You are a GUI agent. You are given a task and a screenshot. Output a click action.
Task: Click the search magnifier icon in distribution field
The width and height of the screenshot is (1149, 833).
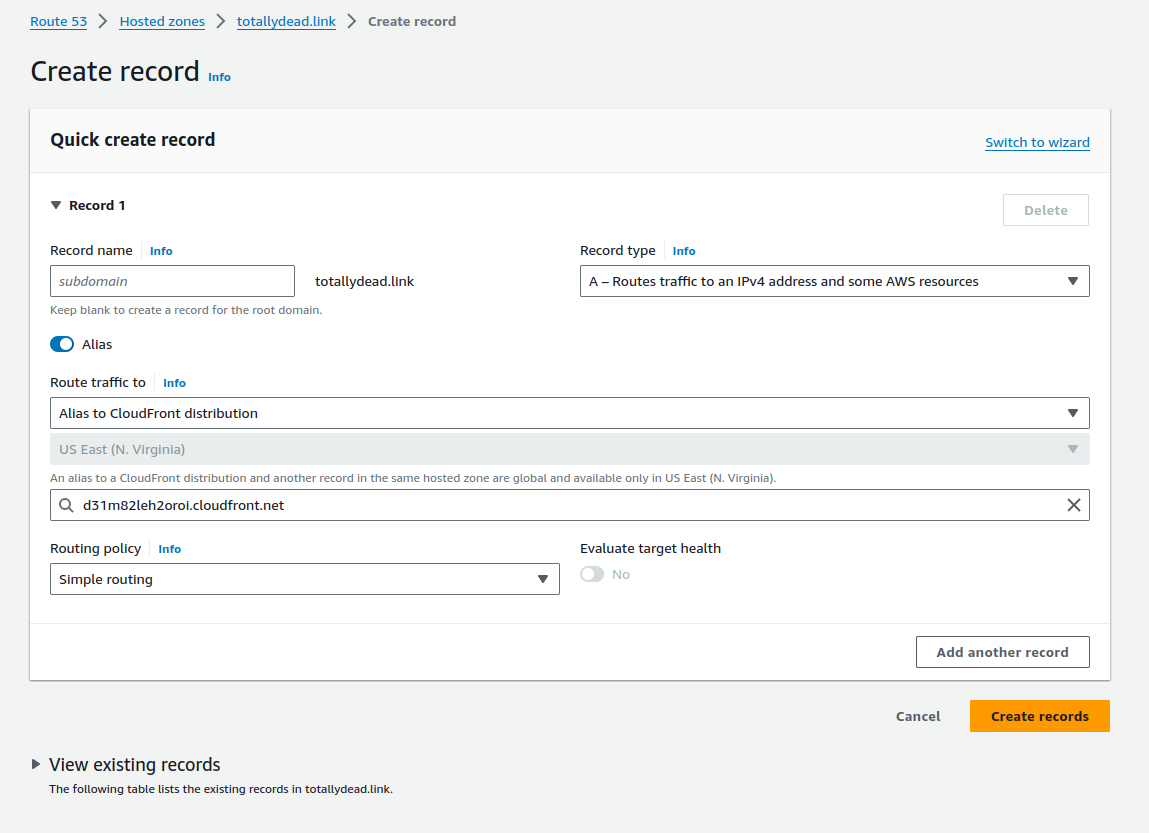[x=66, y=505]
